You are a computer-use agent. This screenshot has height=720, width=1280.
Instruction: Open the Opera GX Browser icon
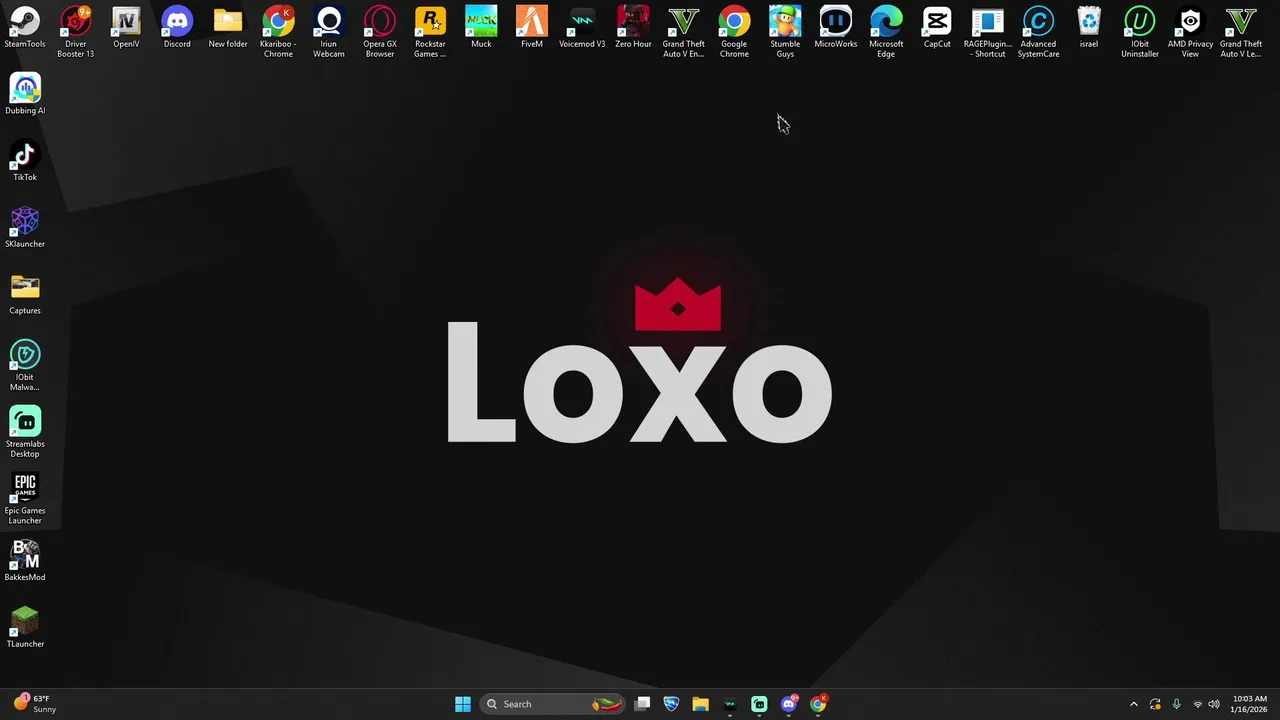coord(380,32)
